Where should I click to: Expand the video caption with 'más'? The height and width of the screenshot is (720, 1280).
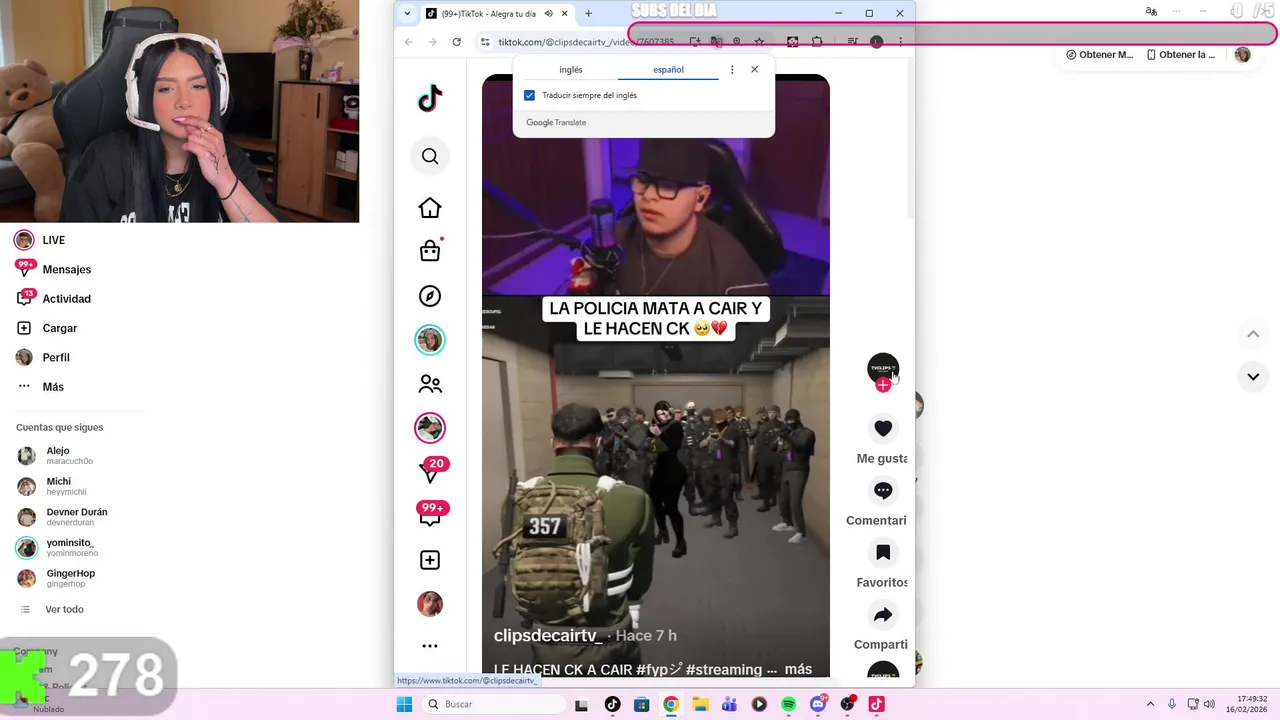(798, 669)
